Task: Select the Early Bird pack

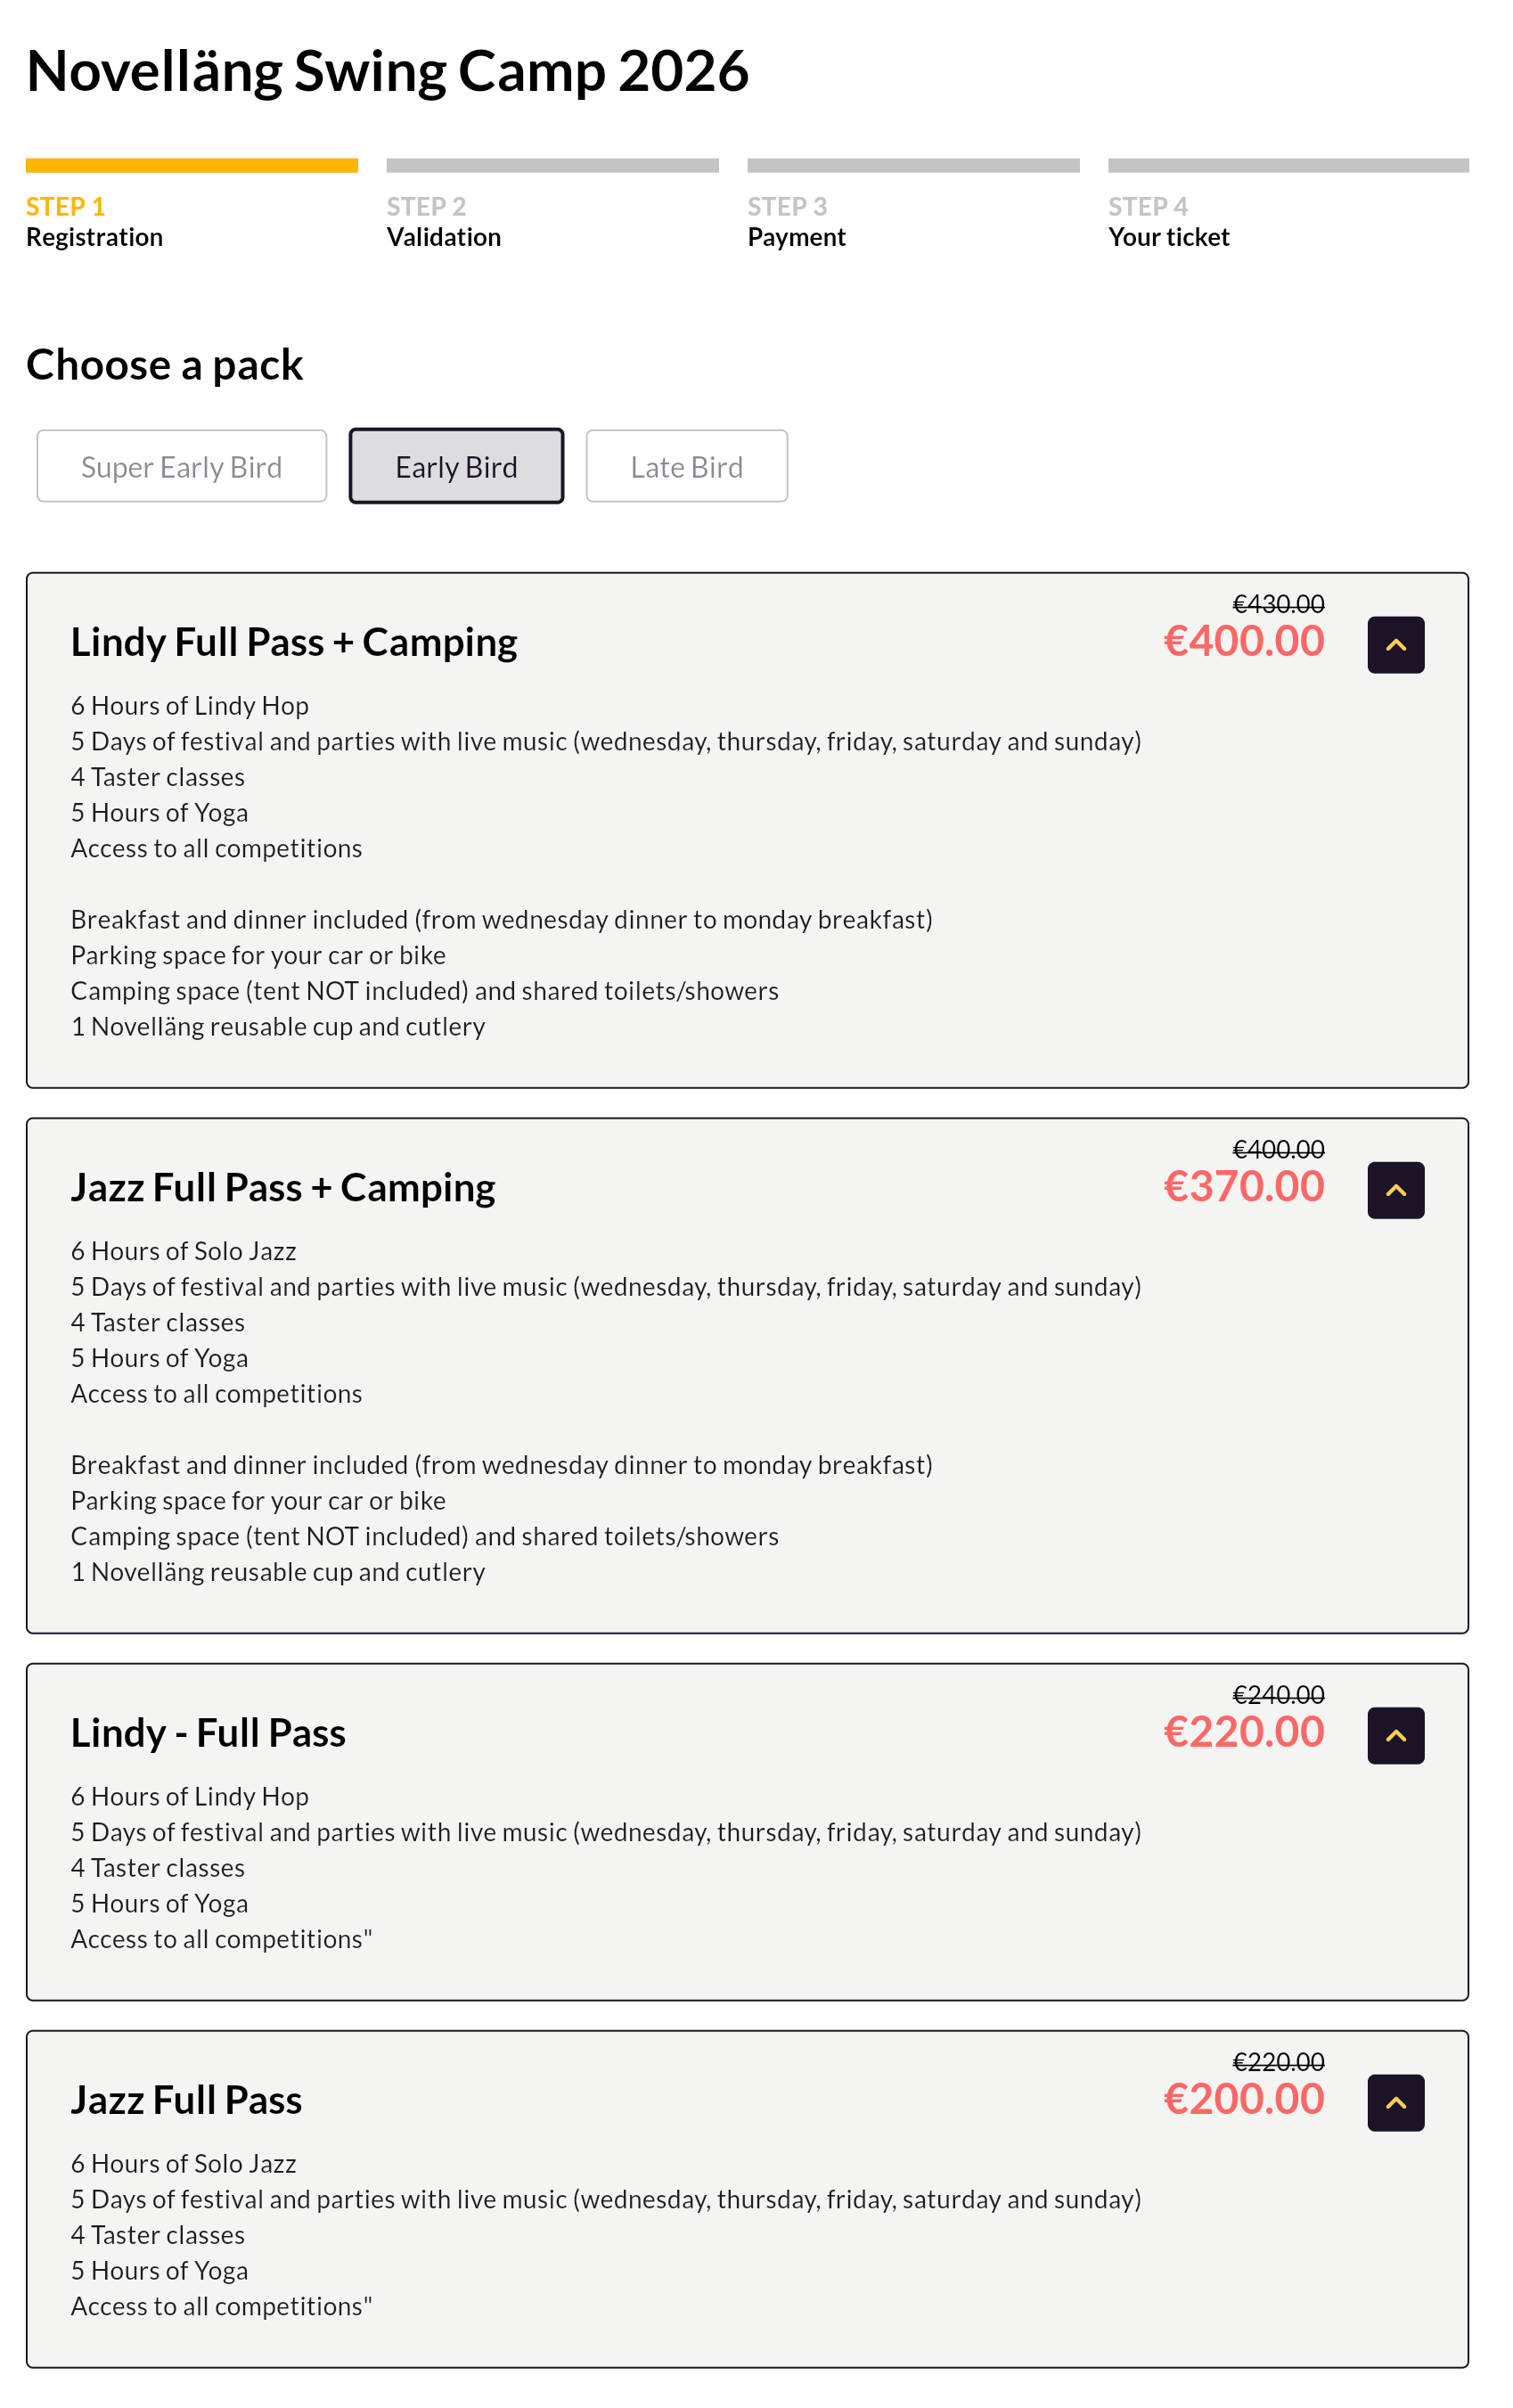Action: pos(456,466)
